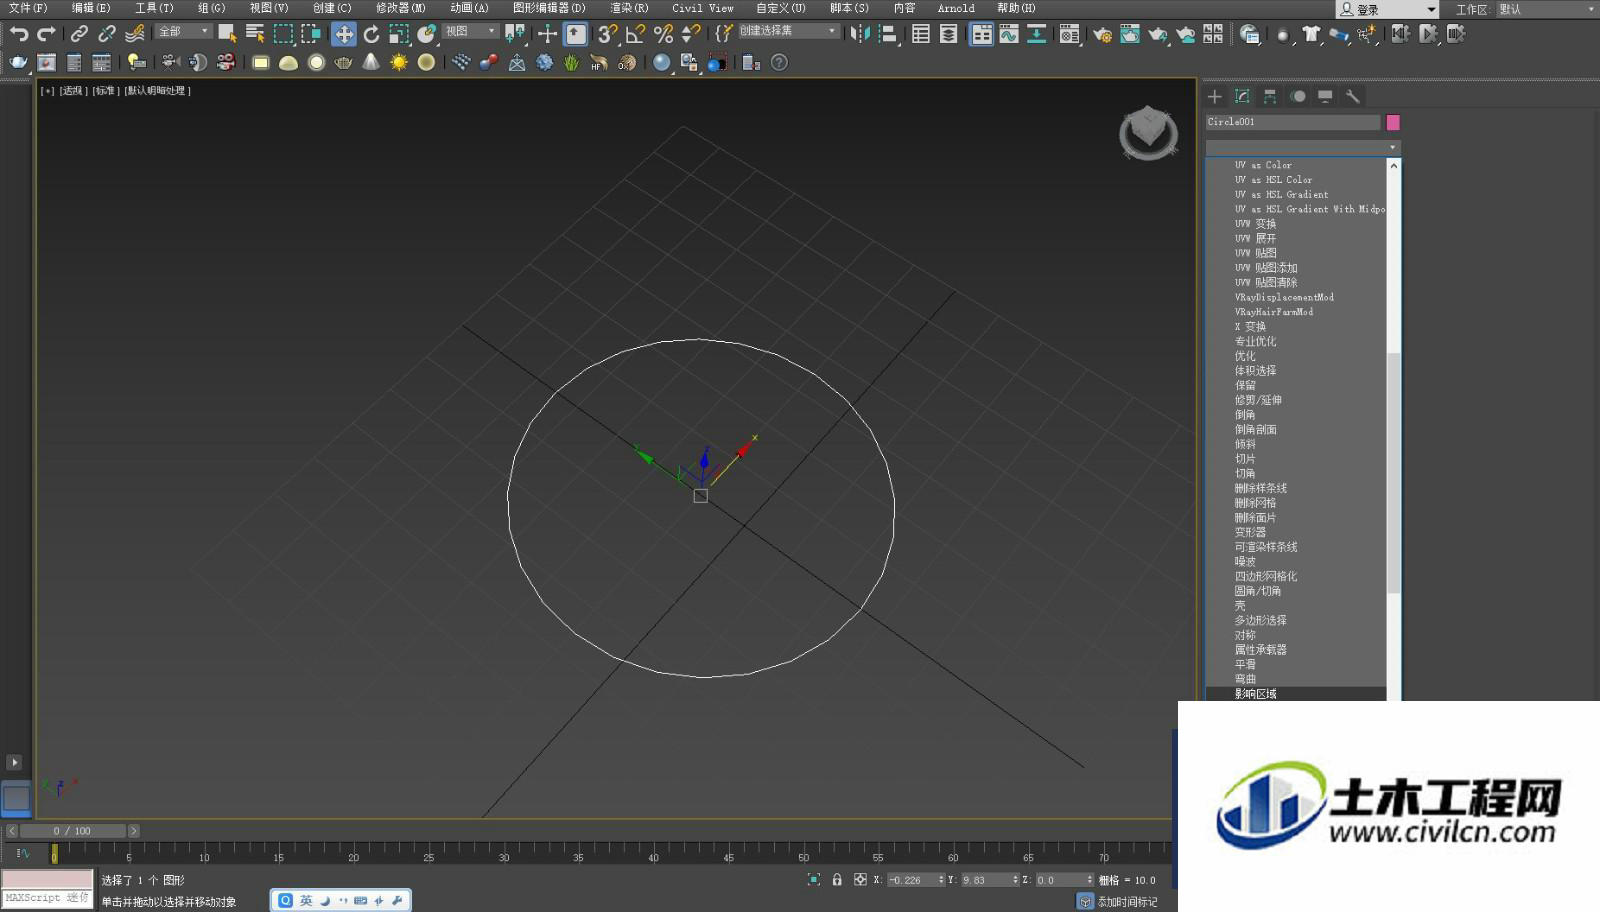
Task: Step the time slider to next frame
Action: pos(134,831)
